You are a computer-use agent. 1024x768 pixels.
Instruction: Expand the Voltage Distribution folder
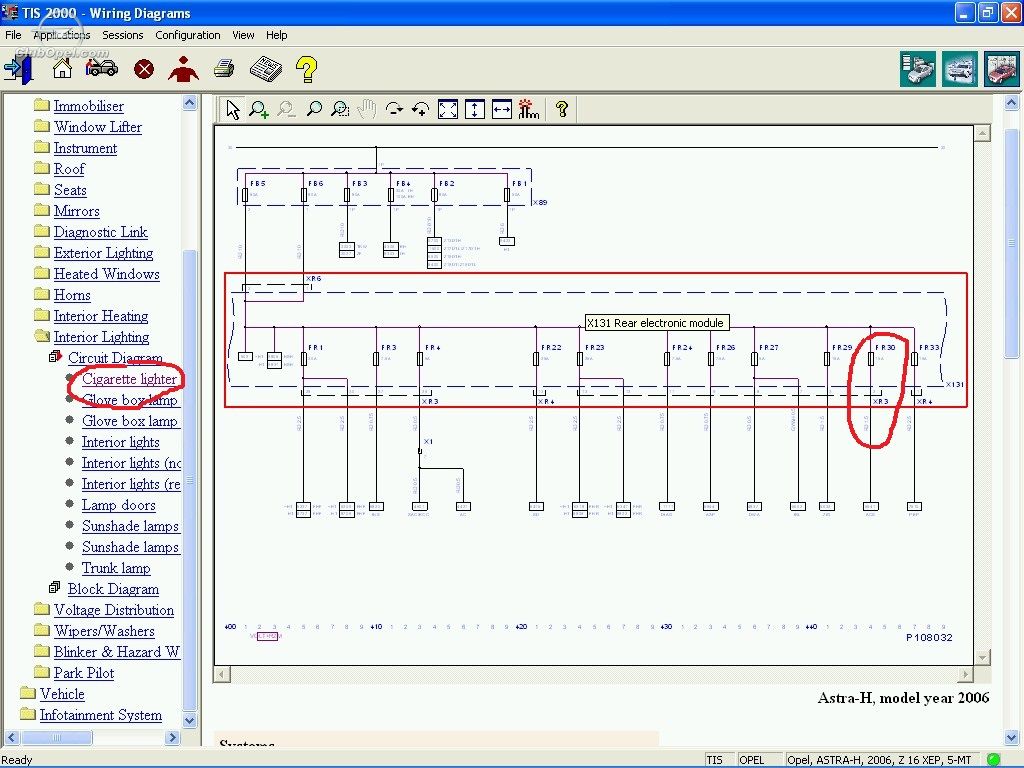click(x=41, y=609)
